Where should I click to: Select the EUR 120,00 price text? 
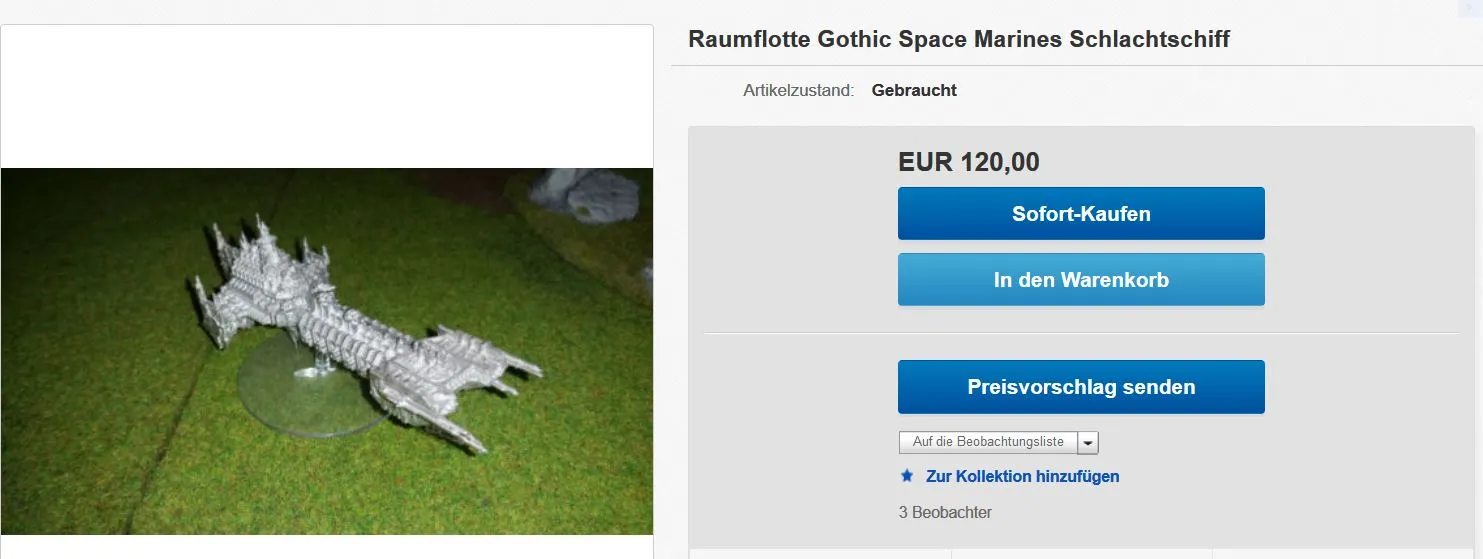pyautogui.click(x=969, y=162)
